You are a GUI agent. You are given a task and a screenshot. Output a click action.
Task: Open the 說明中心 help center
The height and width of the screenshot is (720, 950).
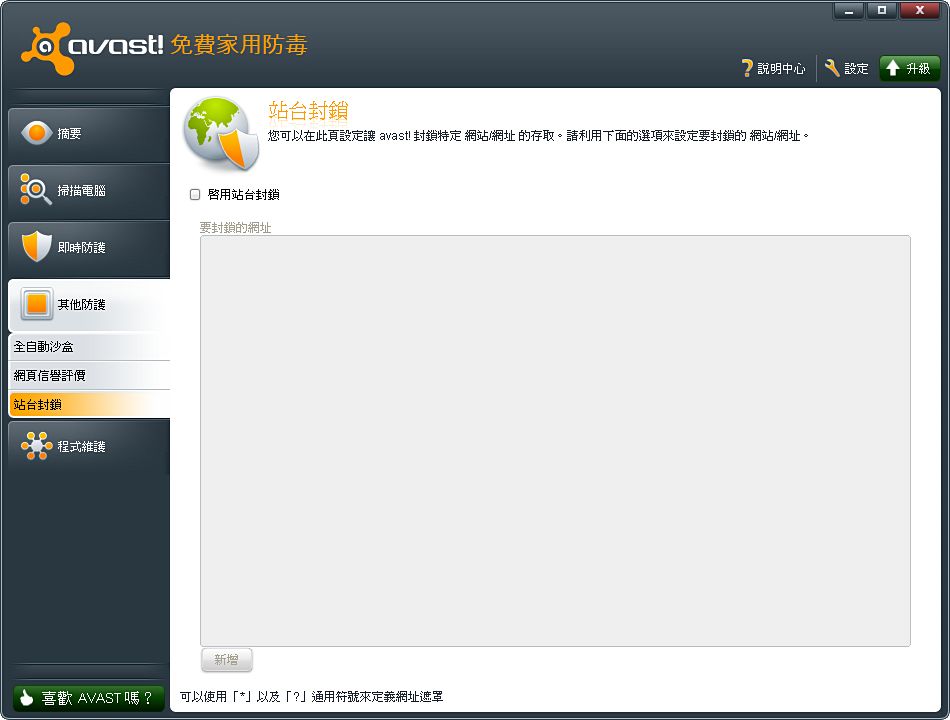tap(774, 68)
